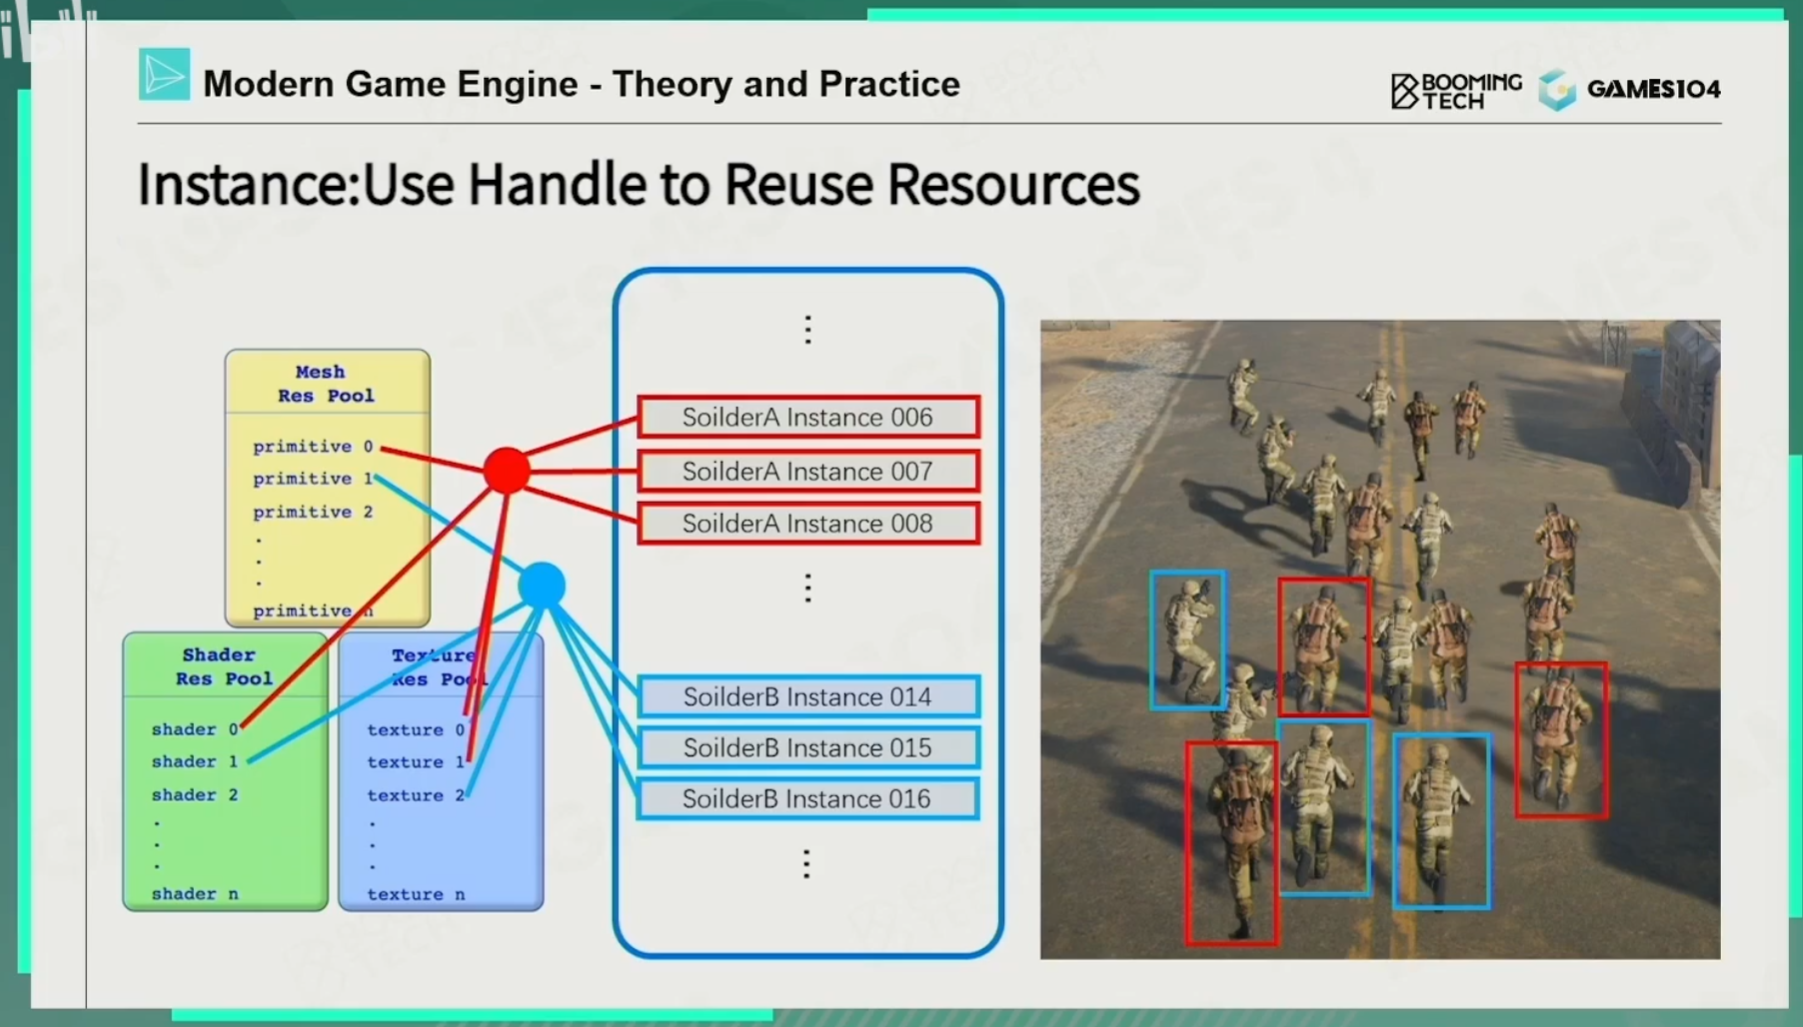Select SoilderA Instance 006

[807, 417]
